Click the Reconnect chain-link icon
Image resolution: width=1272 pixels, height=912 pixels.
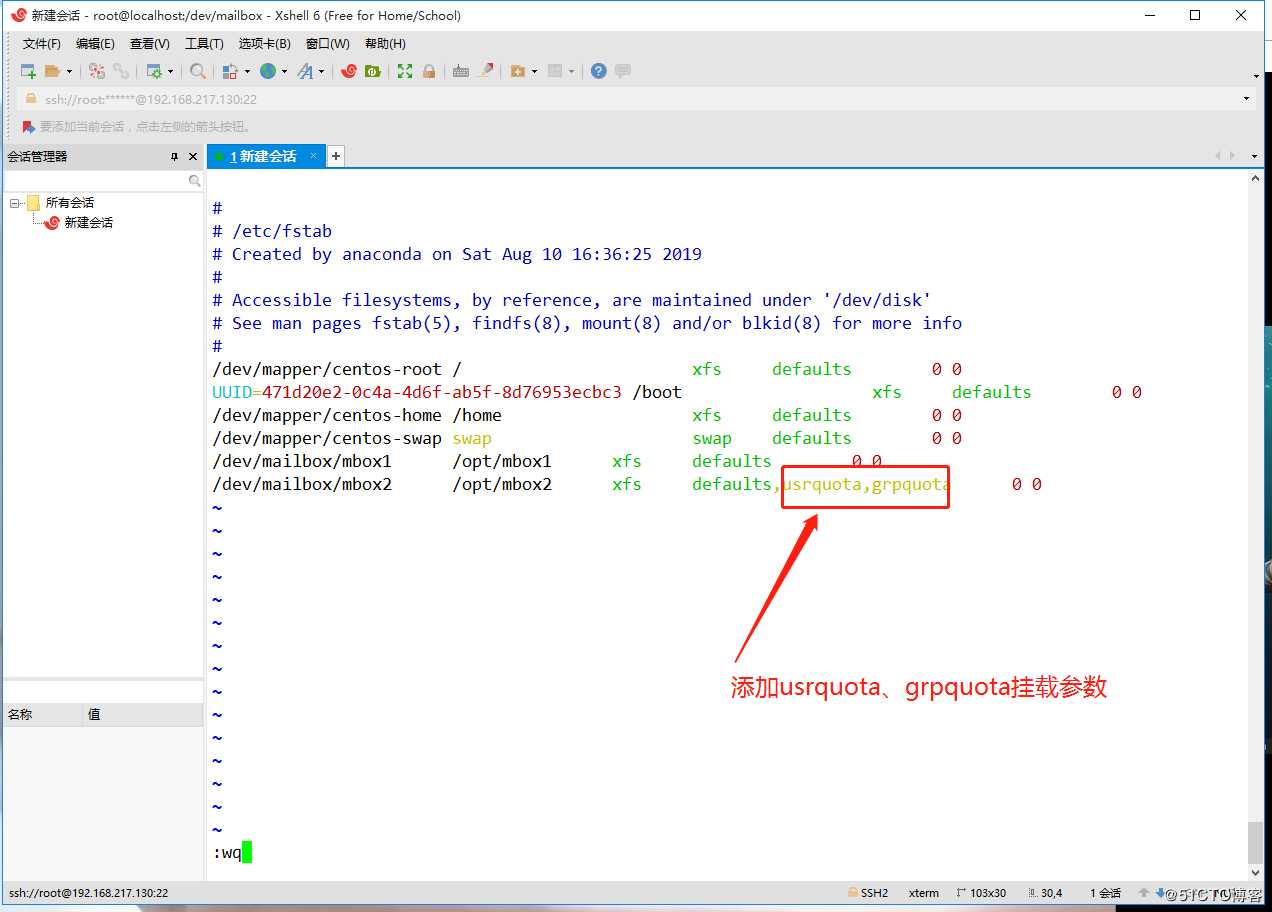121,71
